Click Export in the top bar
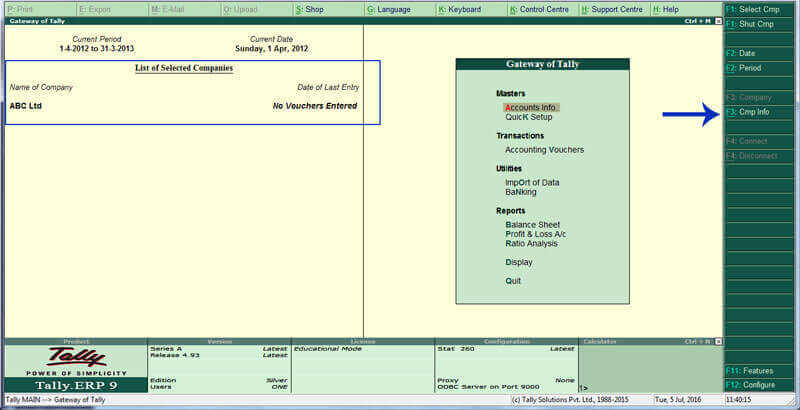Screen dimensions: 800x410 click(x=113, y=9)
